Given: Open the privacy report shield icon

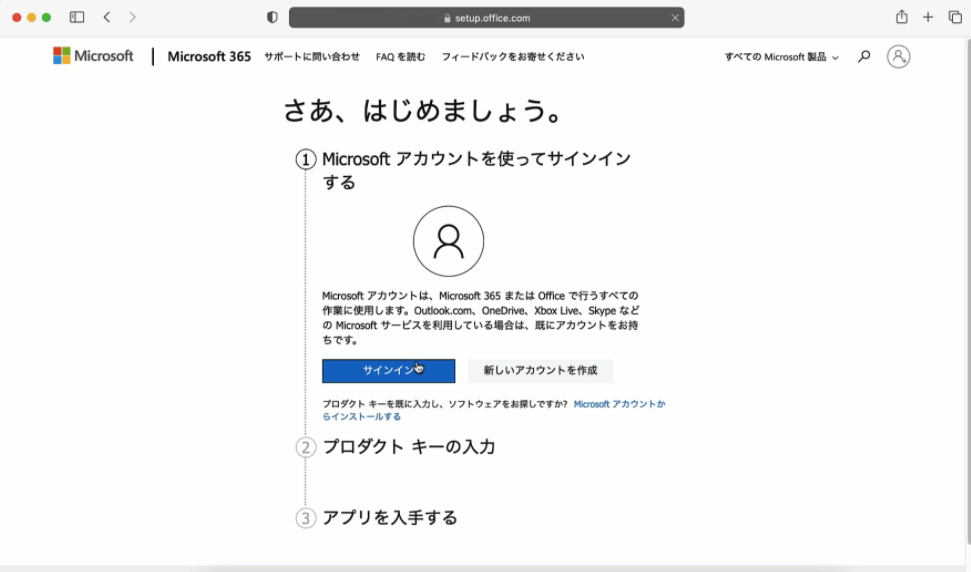Looking at the screenshot, I should pyautogui.click(x=272, y=17).
